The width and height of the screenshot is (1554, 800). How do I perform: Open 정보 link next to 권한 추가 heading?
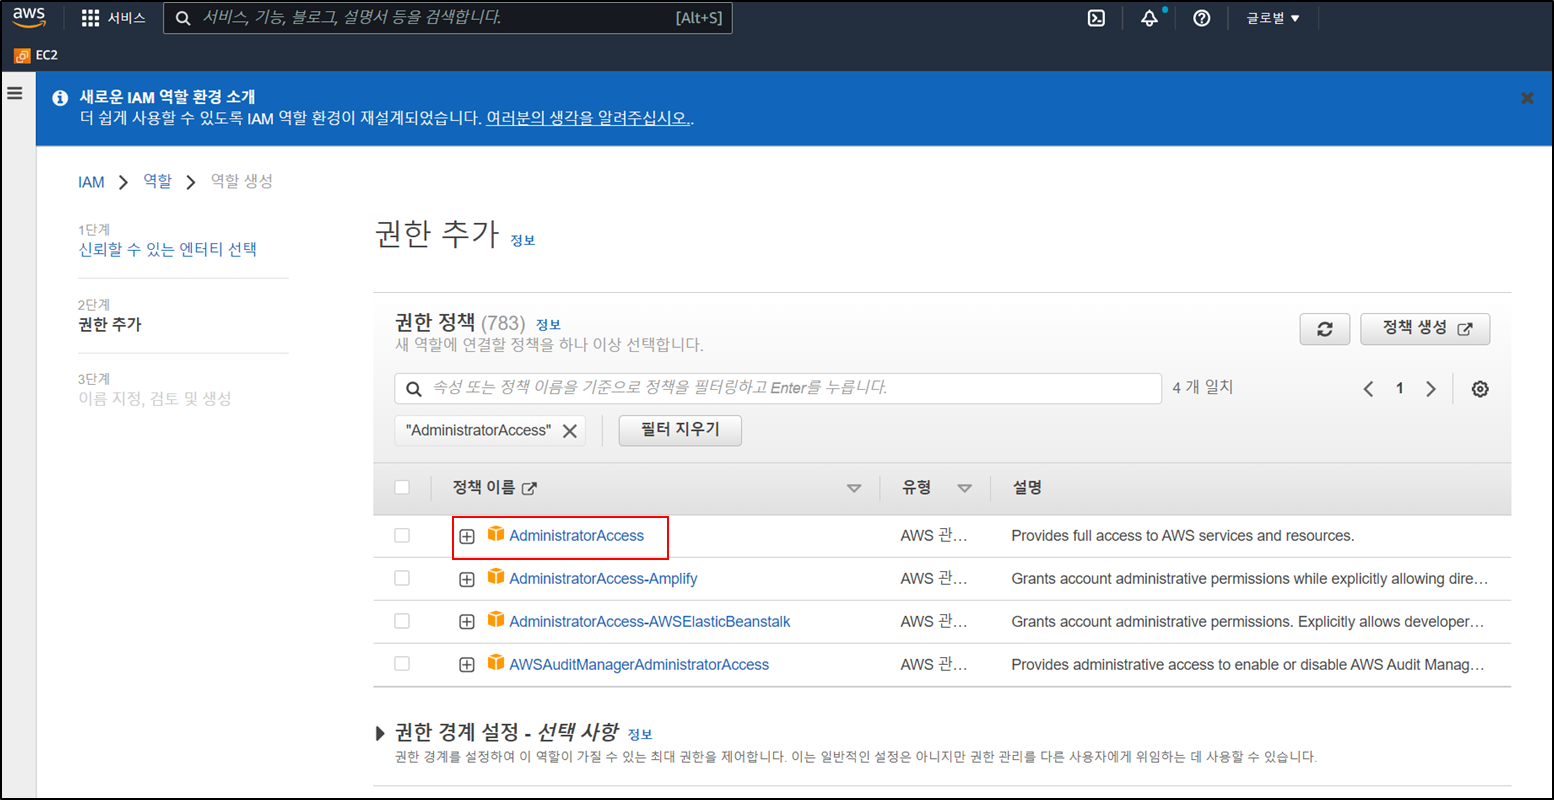click(522, 240)
